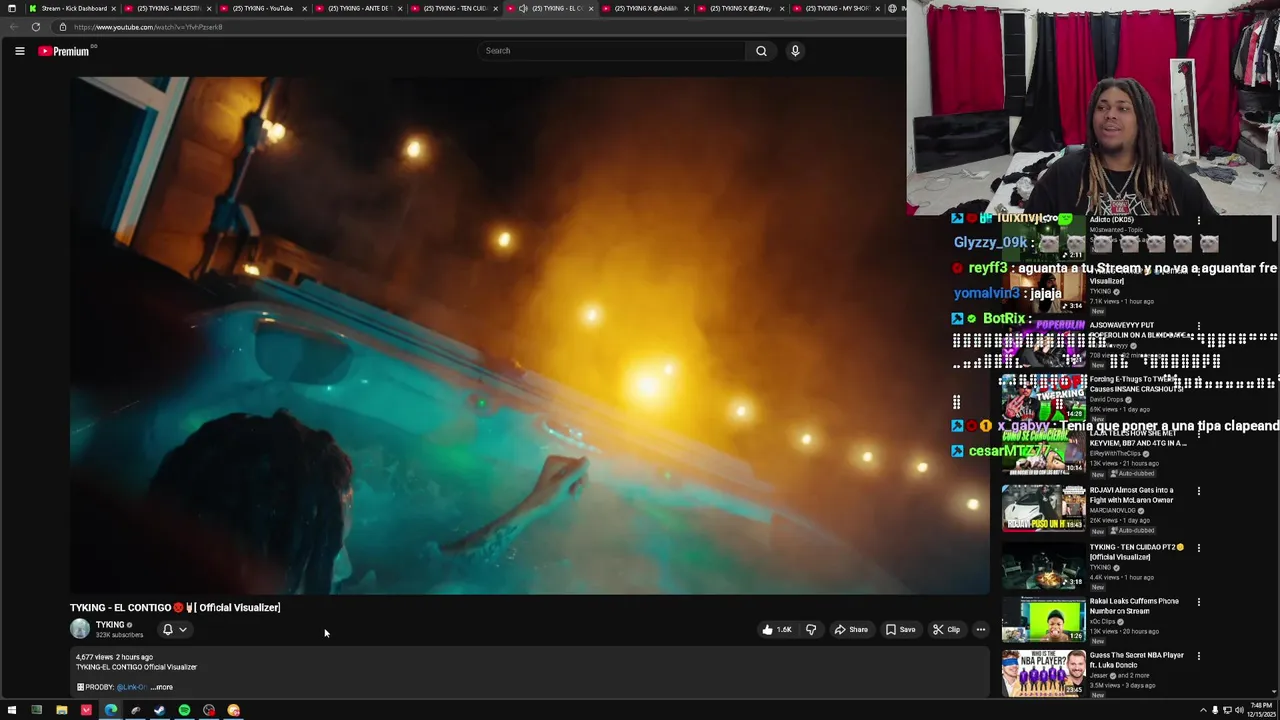Open the @Link-On producer mention
1280x720 pixels.
(132, 687)
